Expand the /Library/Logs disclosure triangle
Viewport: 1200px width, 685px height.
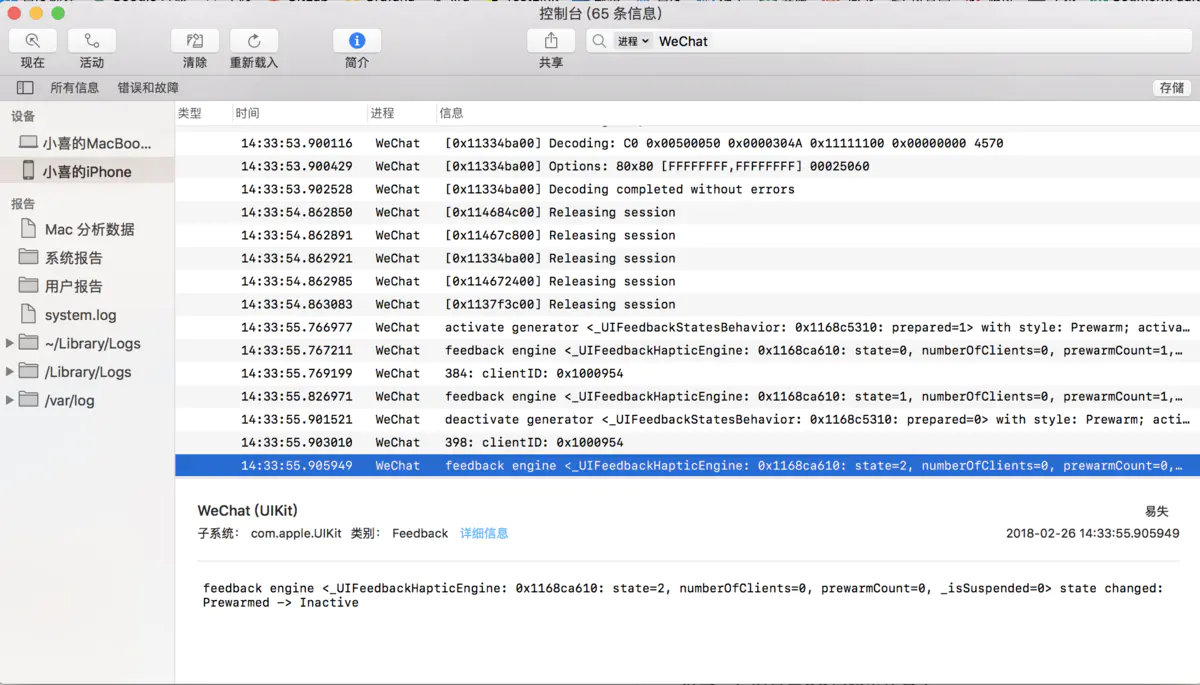[10, 371]
